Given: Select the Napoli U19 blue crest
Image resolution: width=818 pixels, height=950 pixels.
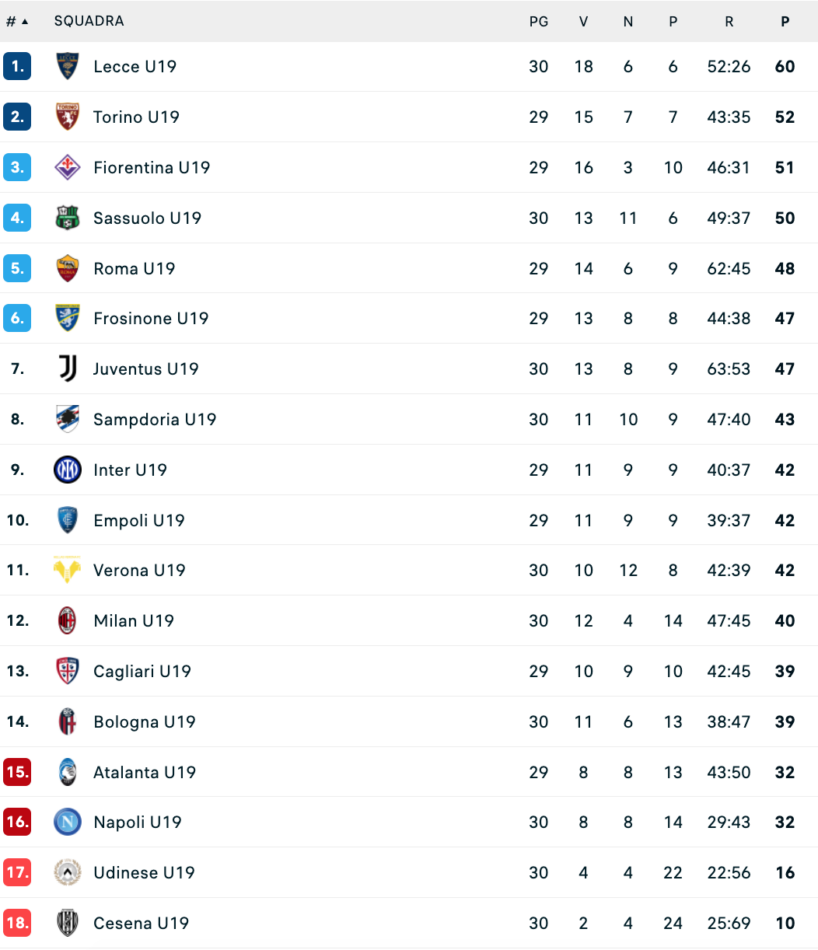Looking at the screenshot, I should (67, 822).
